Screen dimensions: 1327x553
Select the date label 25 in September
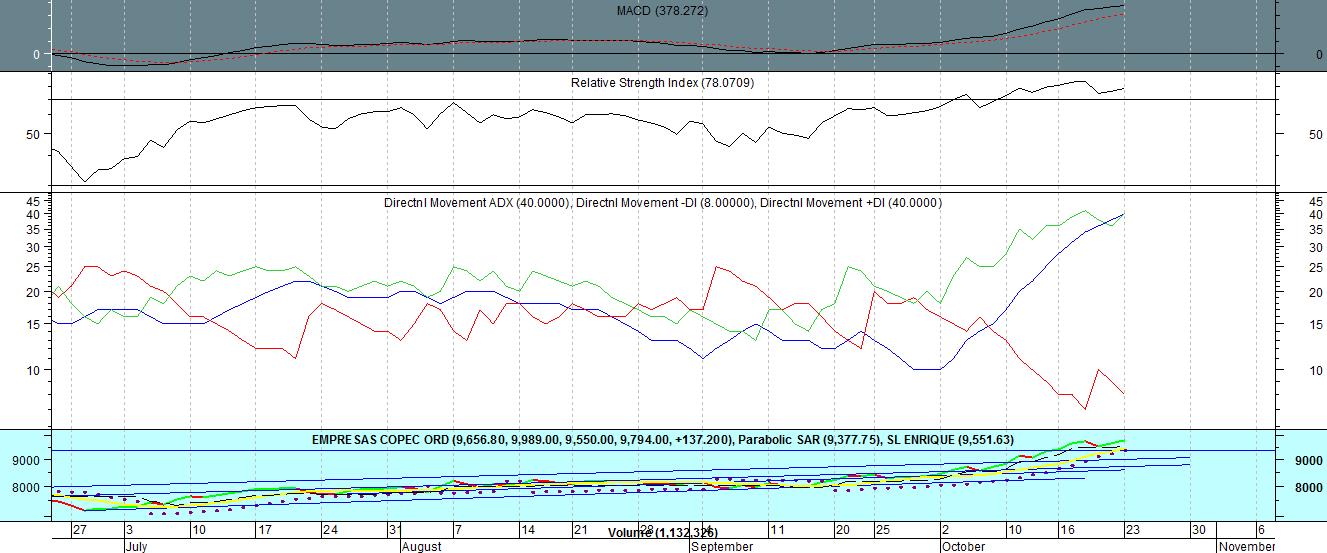click(882, 530)
